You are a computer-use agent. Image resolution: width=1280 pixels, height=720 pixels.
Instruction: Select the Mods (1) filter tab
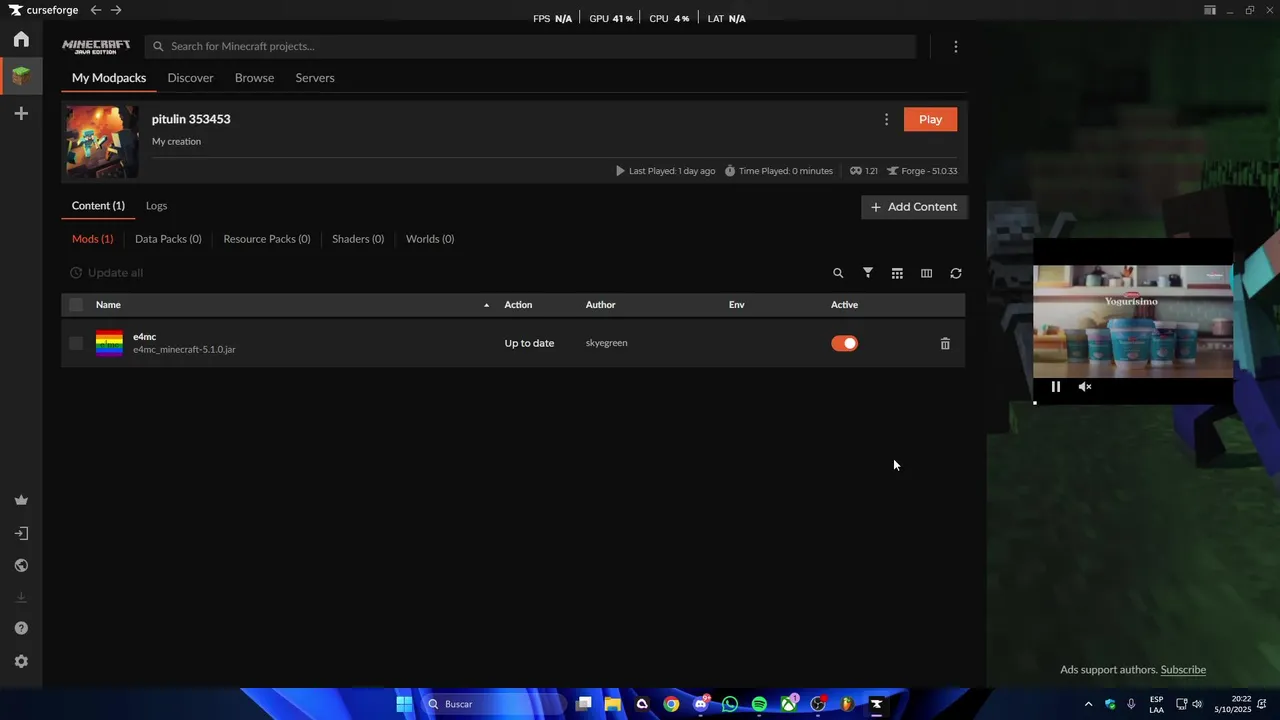[92, 239]
